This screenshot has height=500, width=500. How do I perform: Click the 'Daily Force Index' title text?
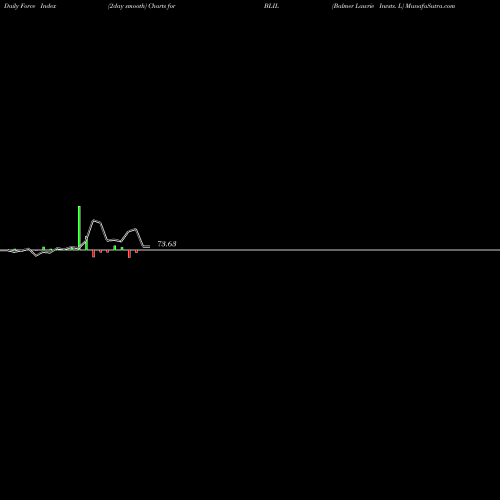coord(30,6)
